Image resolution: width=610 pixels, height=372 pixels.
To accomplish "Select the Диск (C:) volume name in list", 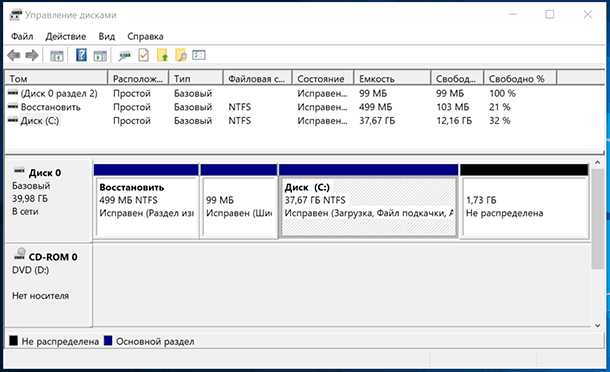I will coord(40,121).
